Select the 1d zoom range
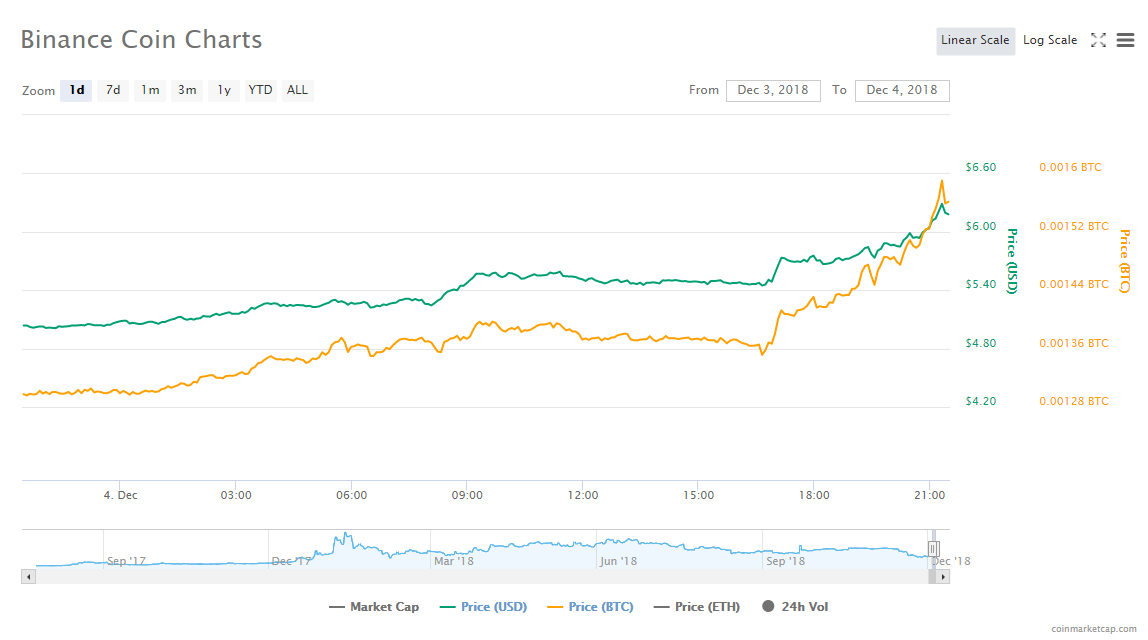Viewport: 1148px width, 640px height. tap(76, 90)
